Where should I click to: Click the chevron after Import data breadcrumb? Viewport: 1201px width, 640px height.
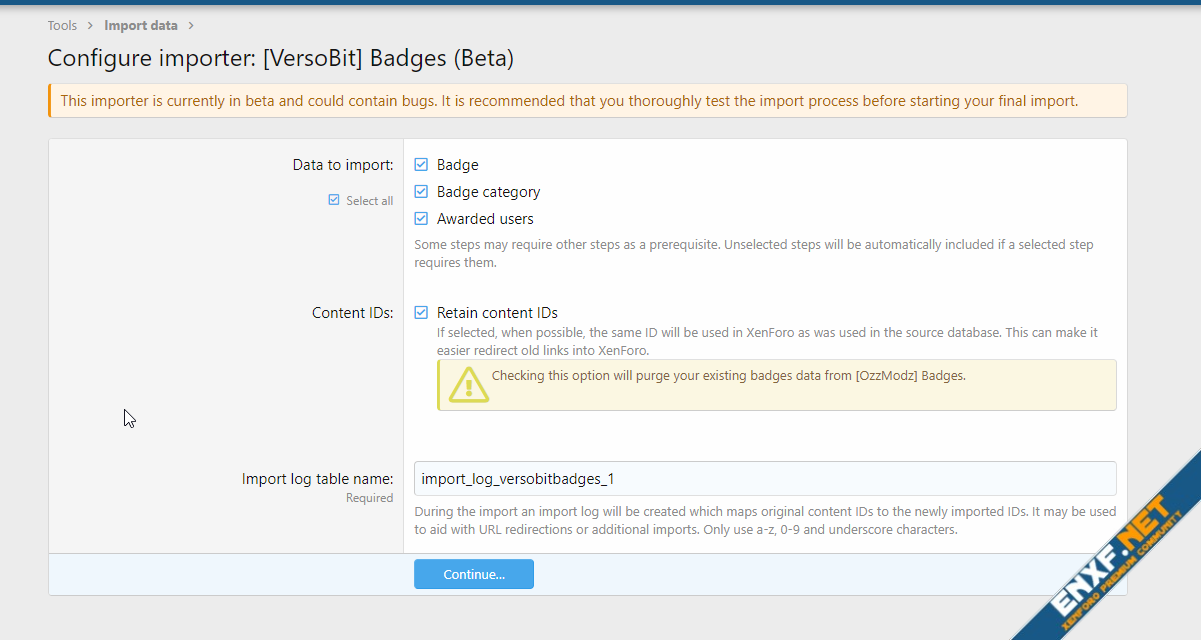(191, 26)
